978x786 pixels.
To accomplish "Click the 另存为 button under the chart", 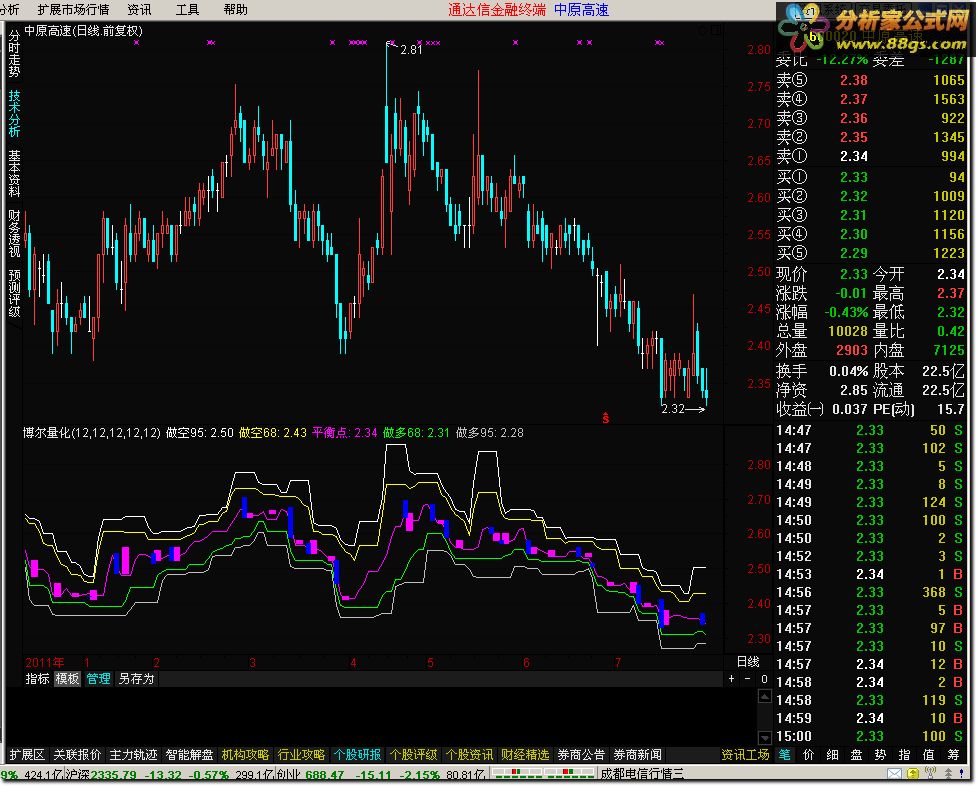I will click(x=136, y=679).
